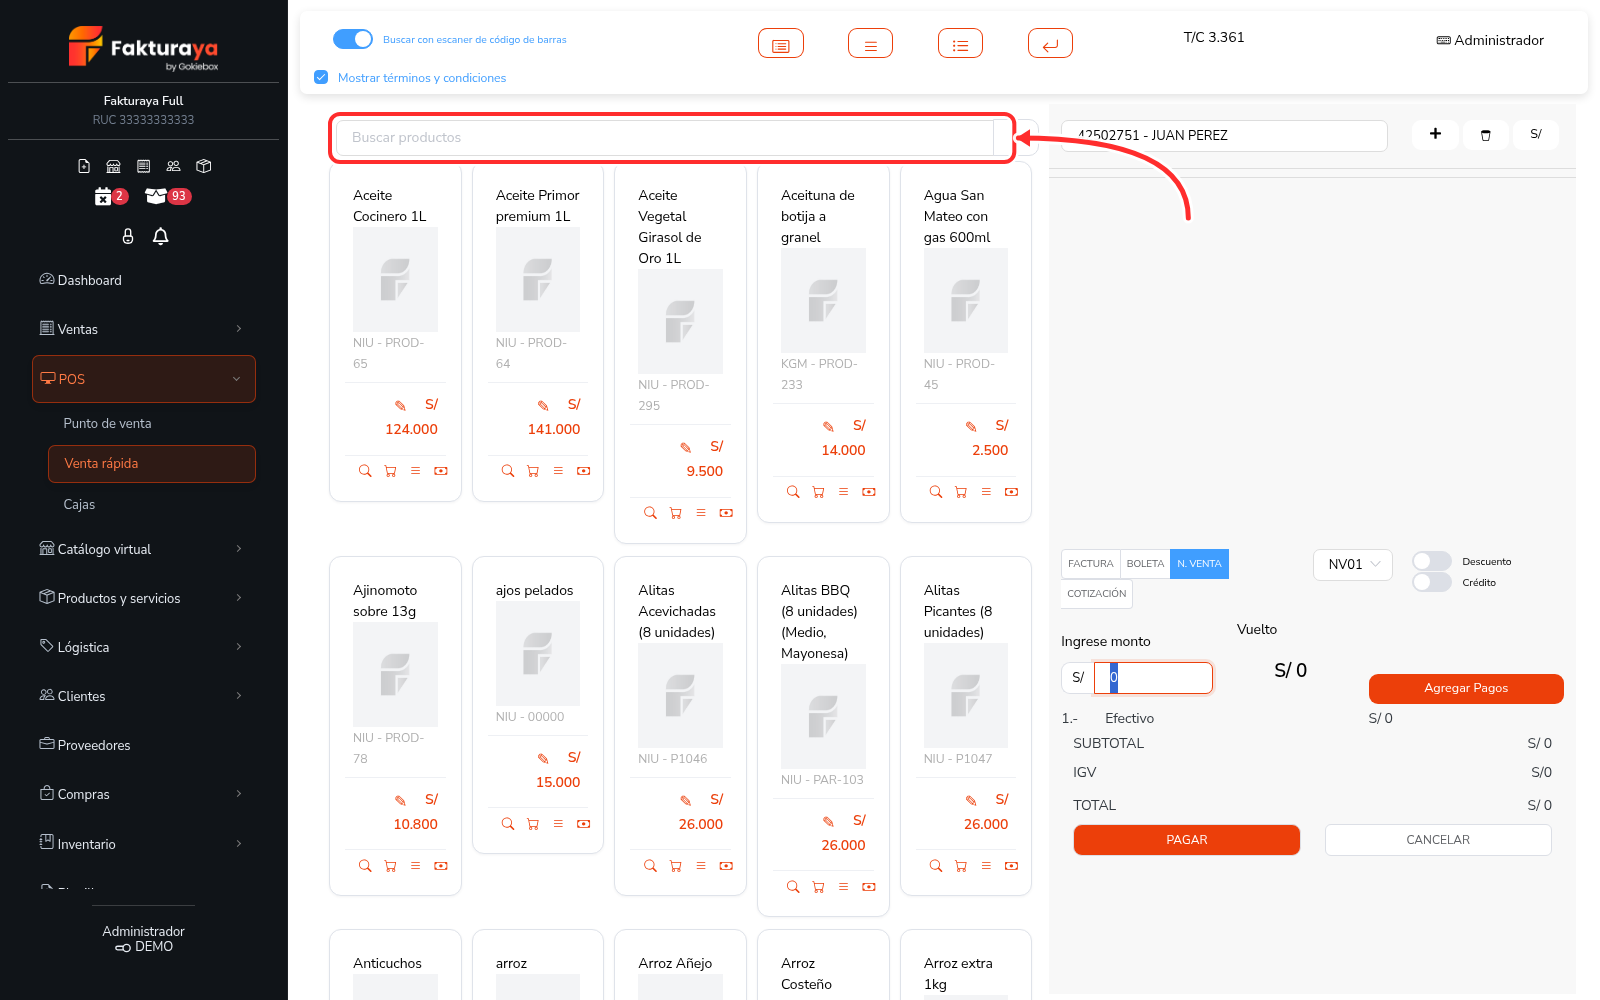Click the S/ currency button beside the trash icon
The image size is (1600, 1000).
tap(1536, 134)
